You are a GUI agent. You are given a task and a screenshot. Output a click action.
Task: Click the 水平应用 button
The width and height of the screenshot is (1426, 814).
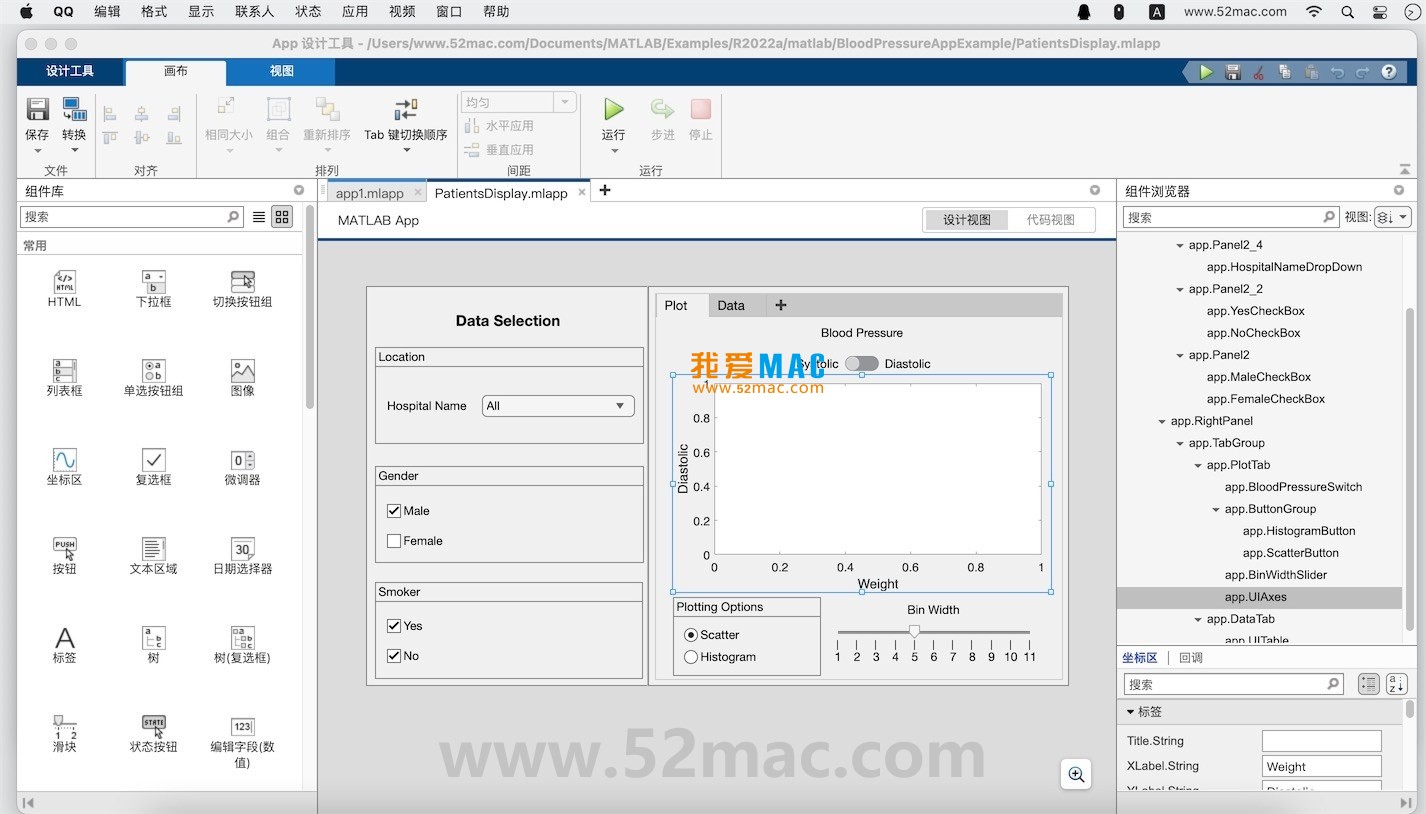coord(499,126)
